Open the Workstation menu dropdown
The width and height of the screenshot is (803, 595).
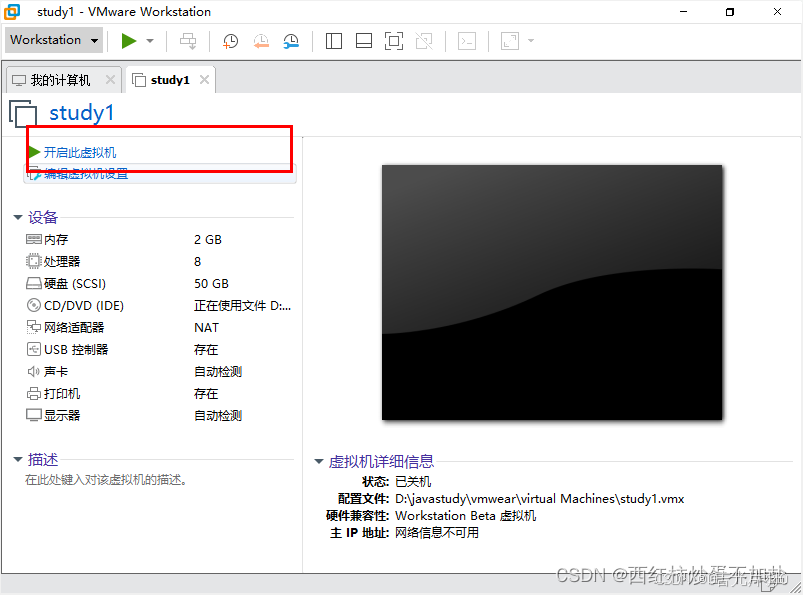pyautogui.click(x=54, y=40)
